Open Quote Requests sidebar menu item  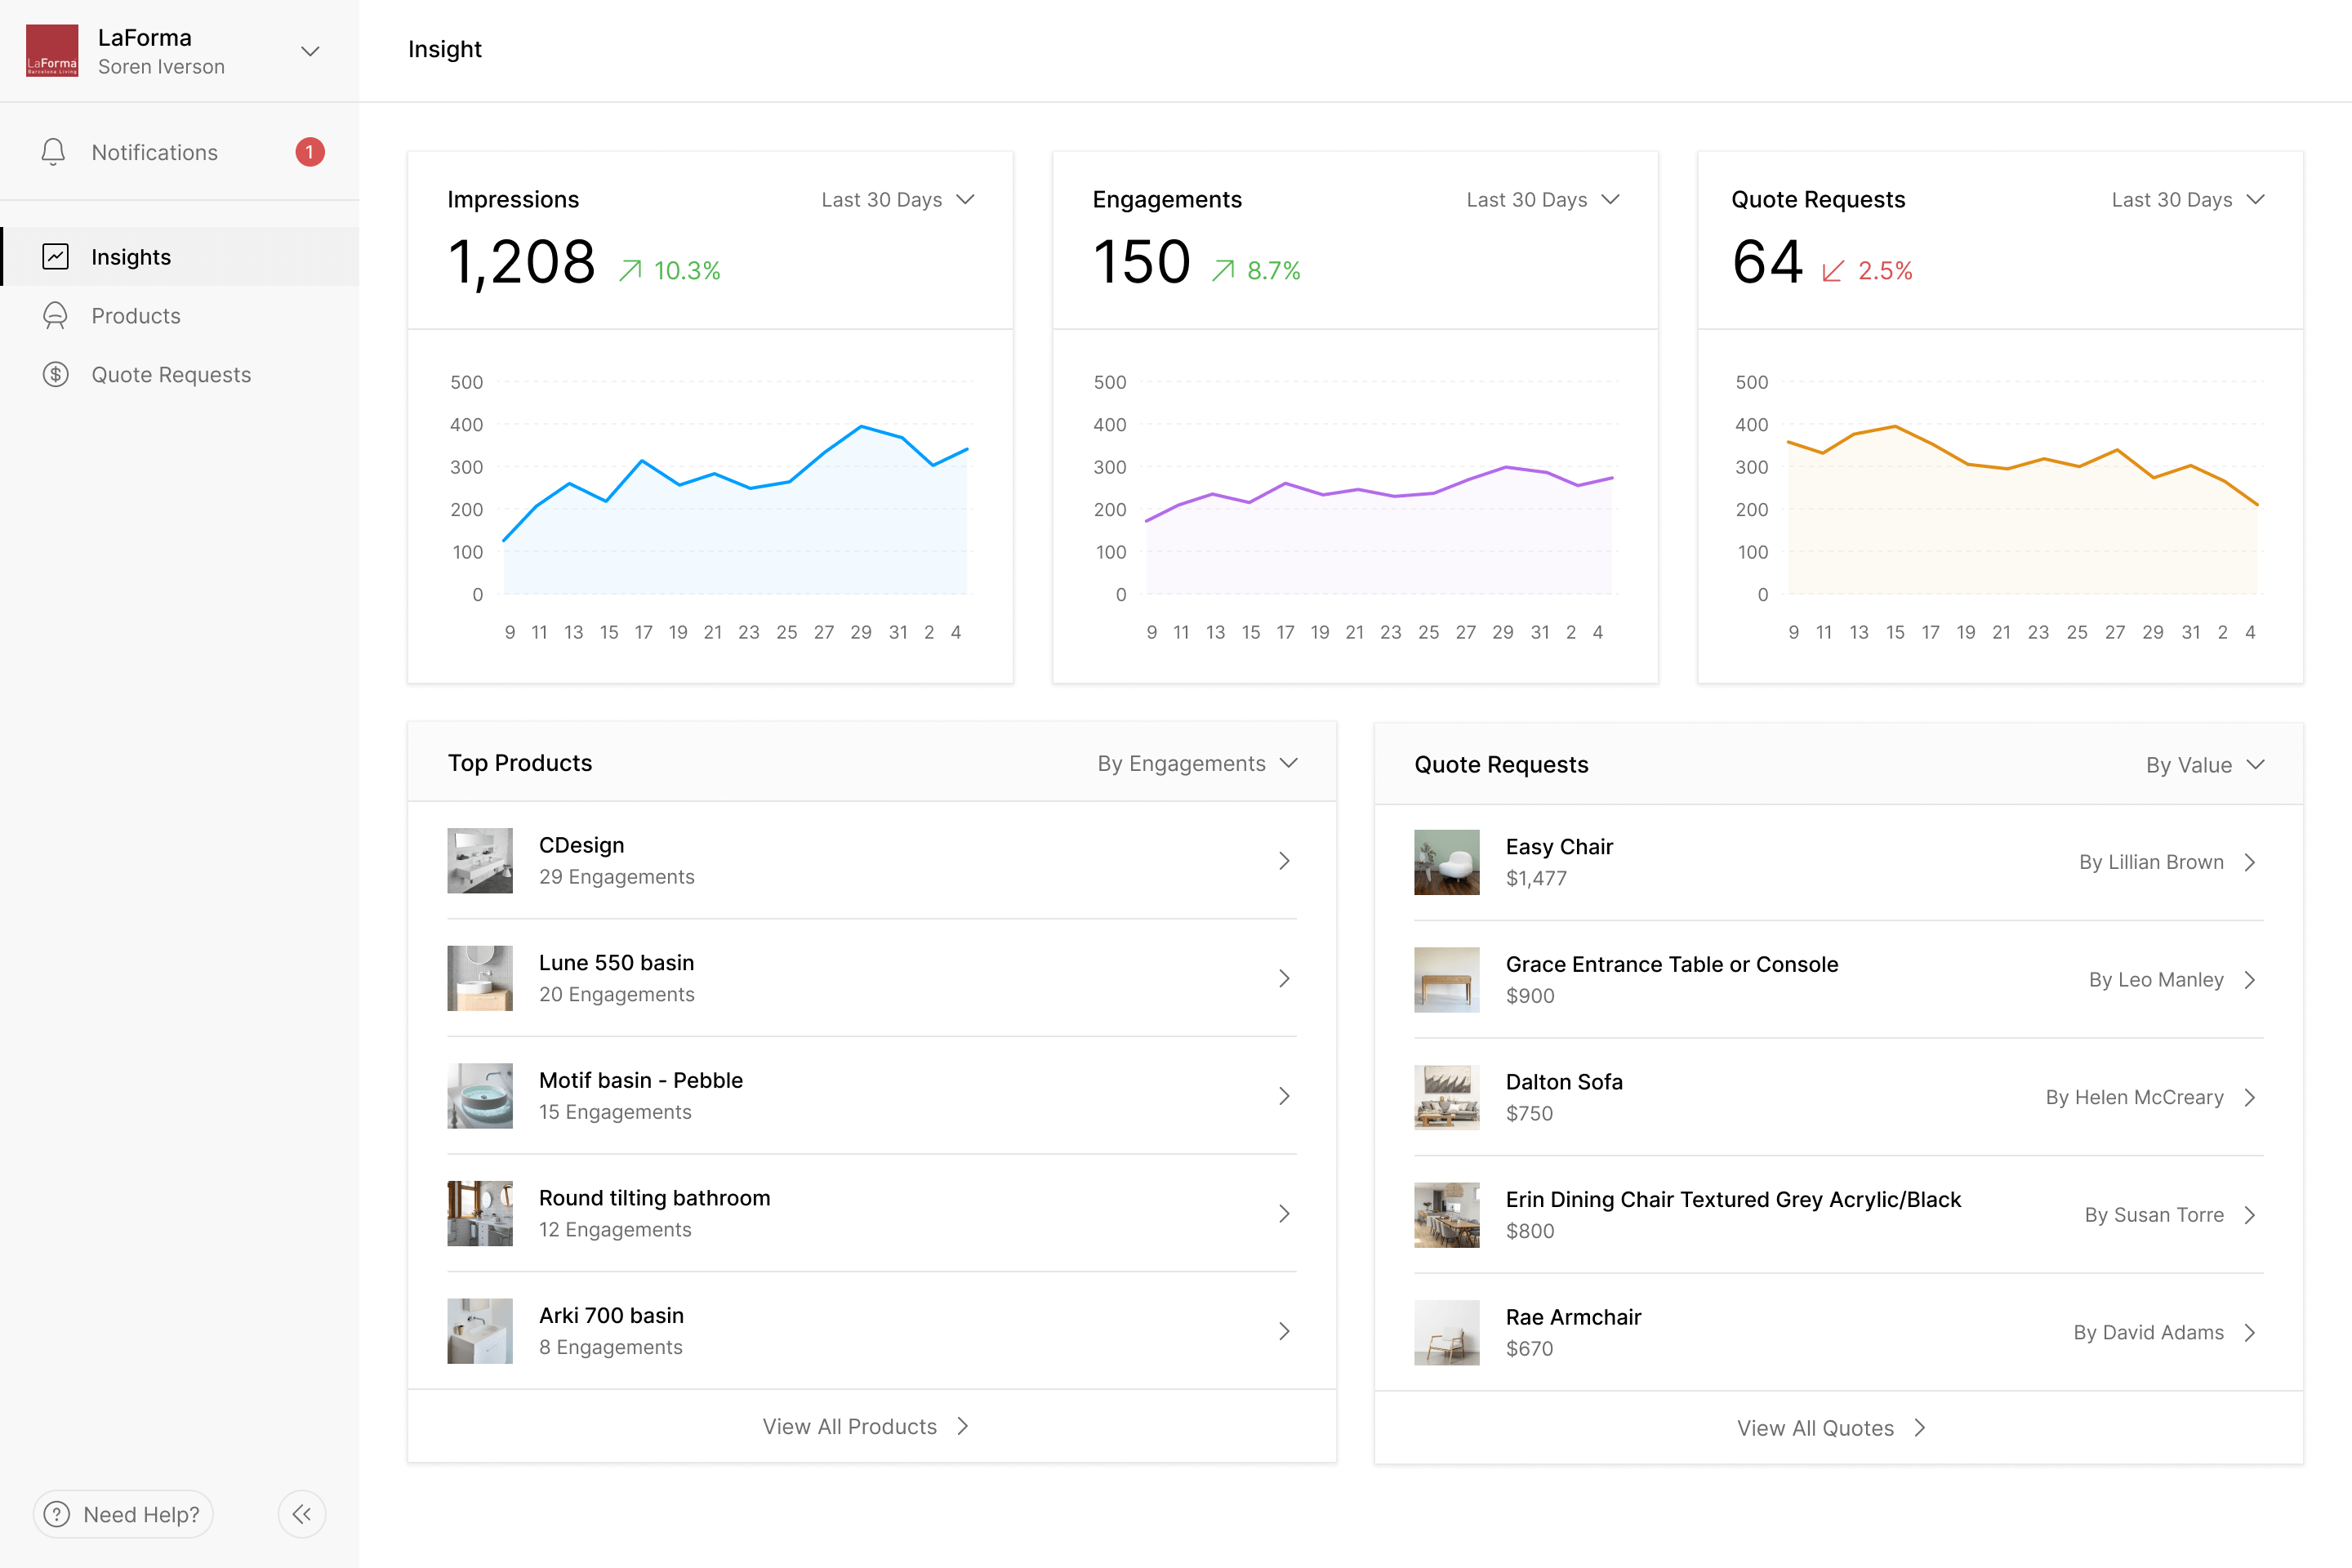(171, 375)
